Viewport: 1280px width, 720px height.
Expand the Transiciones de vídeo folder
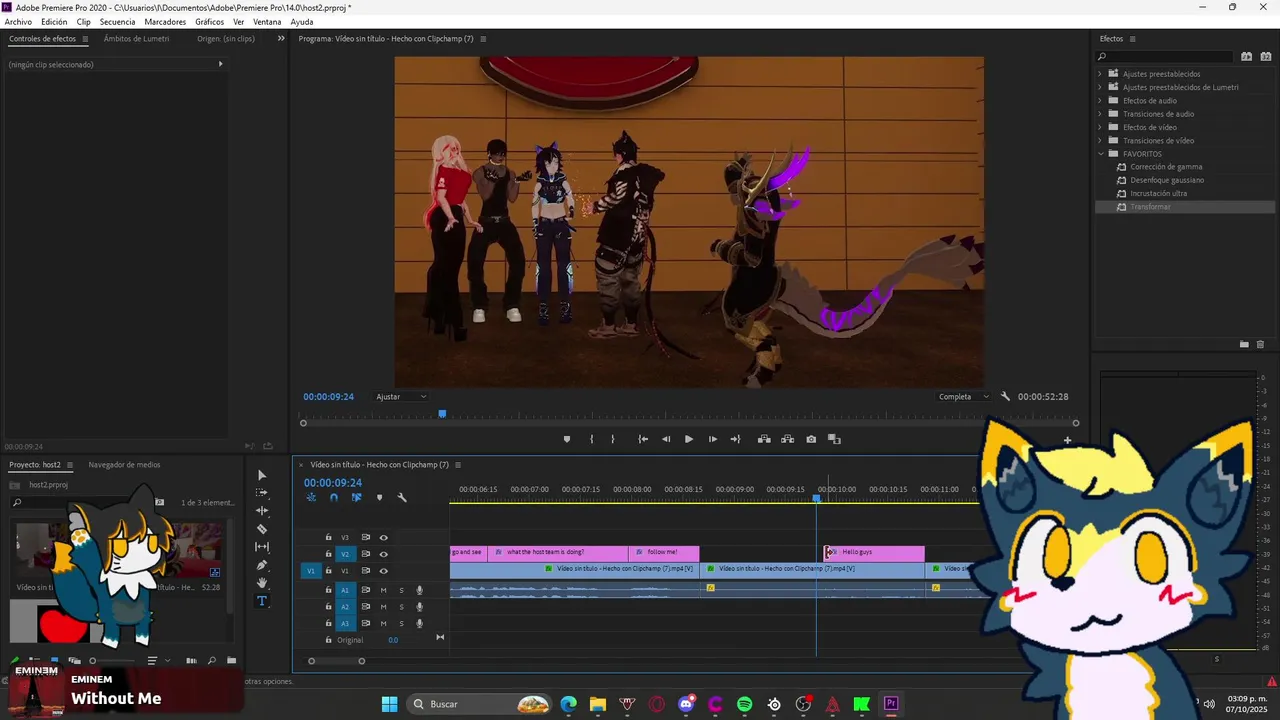[x=1100, y=141]
